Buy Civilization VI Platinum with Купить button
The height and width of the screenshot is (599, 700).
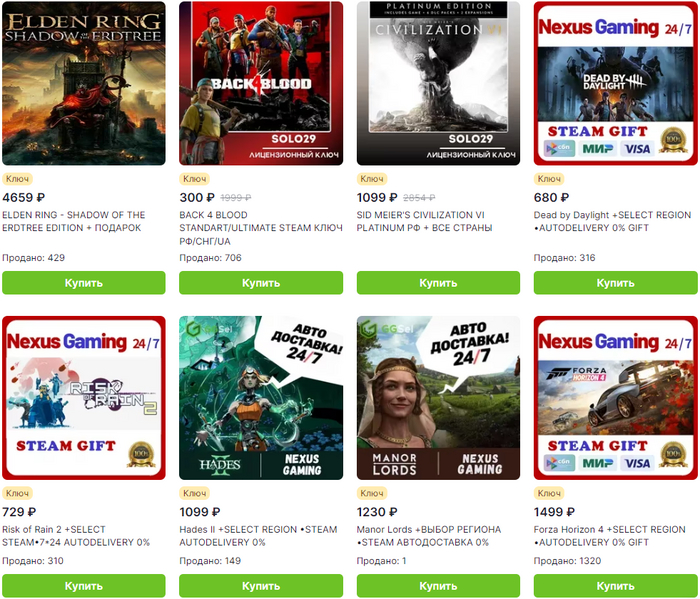438,283
